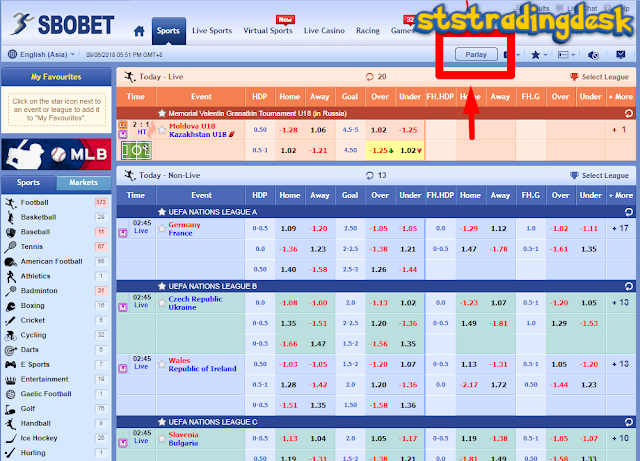Select League for Today Live

[x=599, y=77]
